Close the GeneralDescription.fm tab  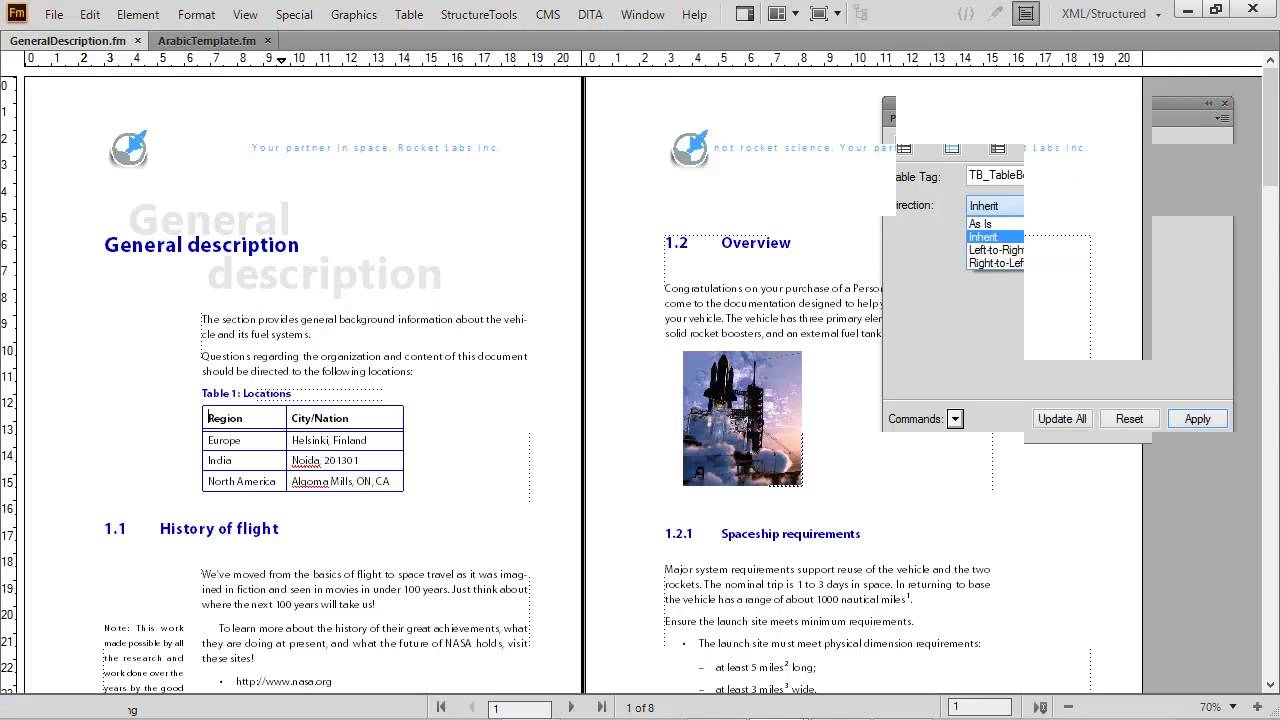pos(138,41)
